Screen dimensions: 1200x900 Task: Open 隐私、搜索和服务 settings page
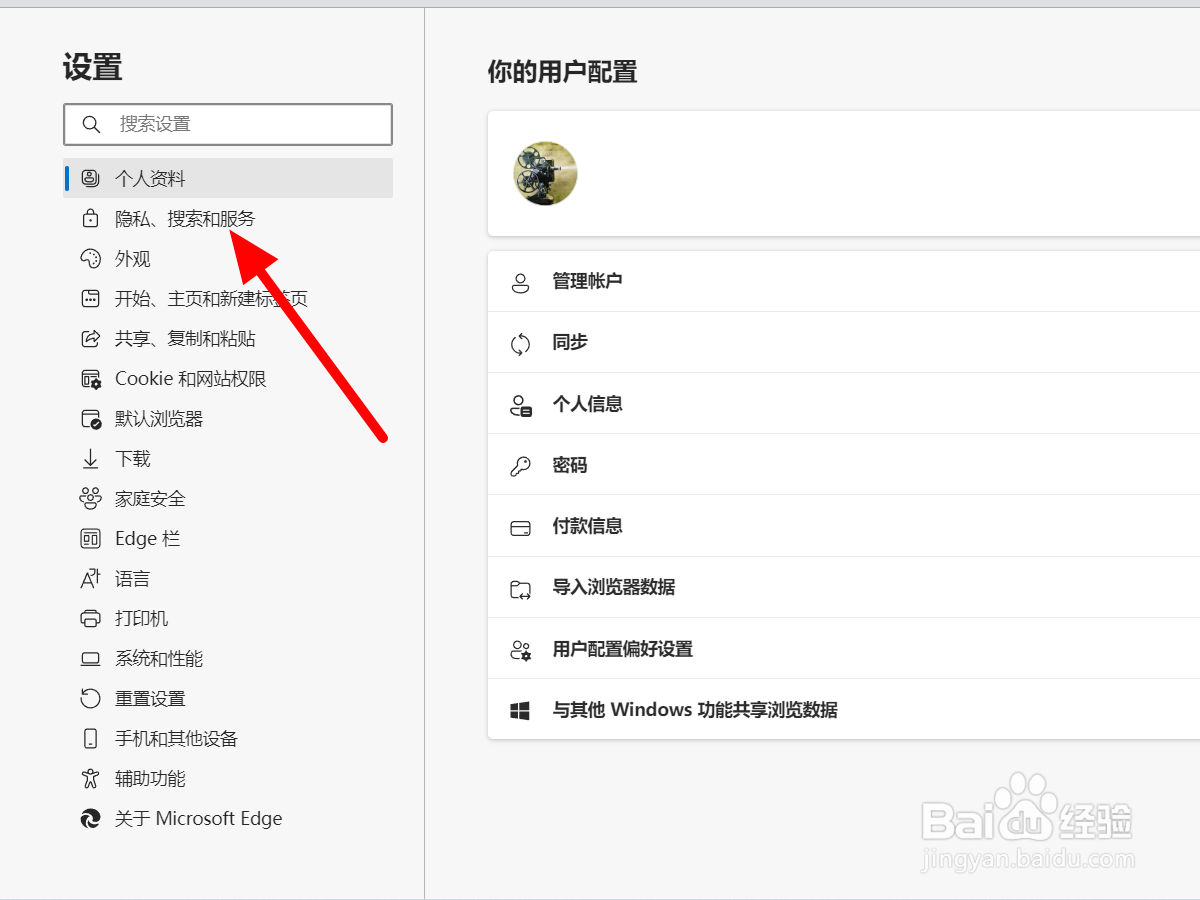tap(228, 219)
